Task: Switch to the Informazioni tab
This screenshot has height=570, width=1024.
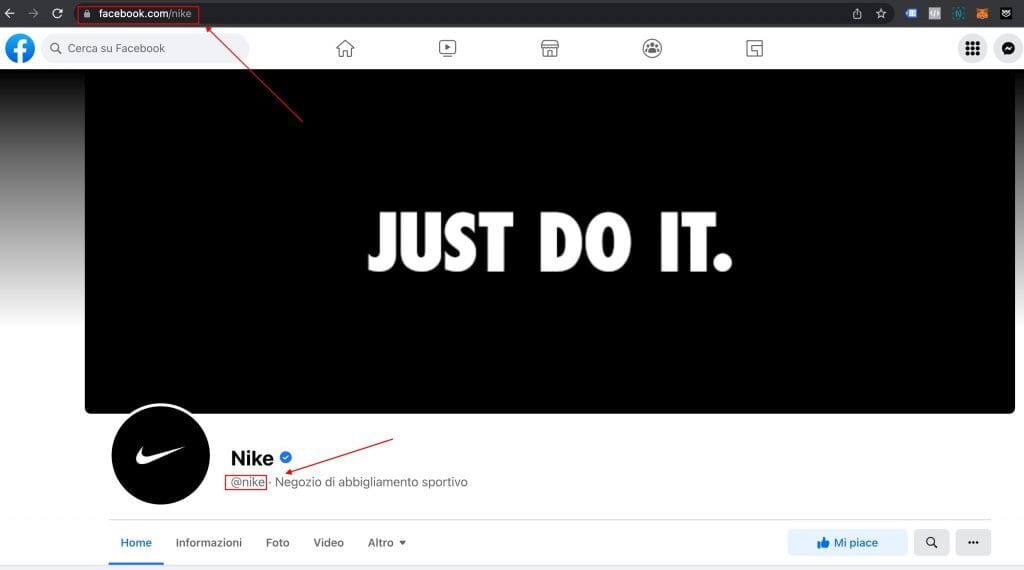Action: (209, 543)
